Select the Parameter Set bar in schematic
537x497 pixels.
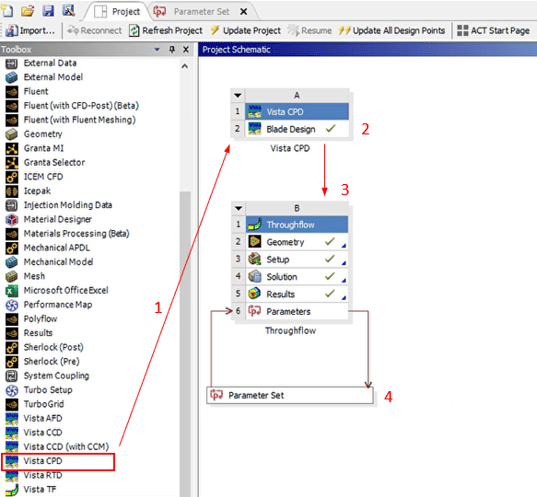coord(290,396)
